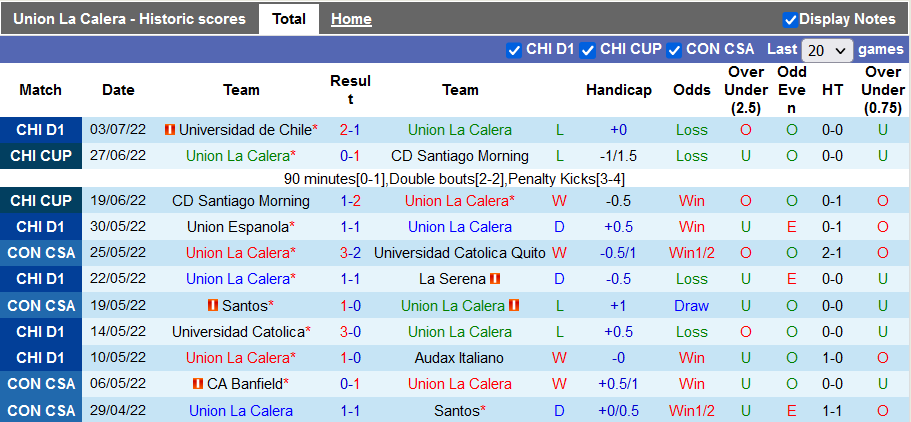
Task: Open Union Espanola team link
Action: pos(238,227)
